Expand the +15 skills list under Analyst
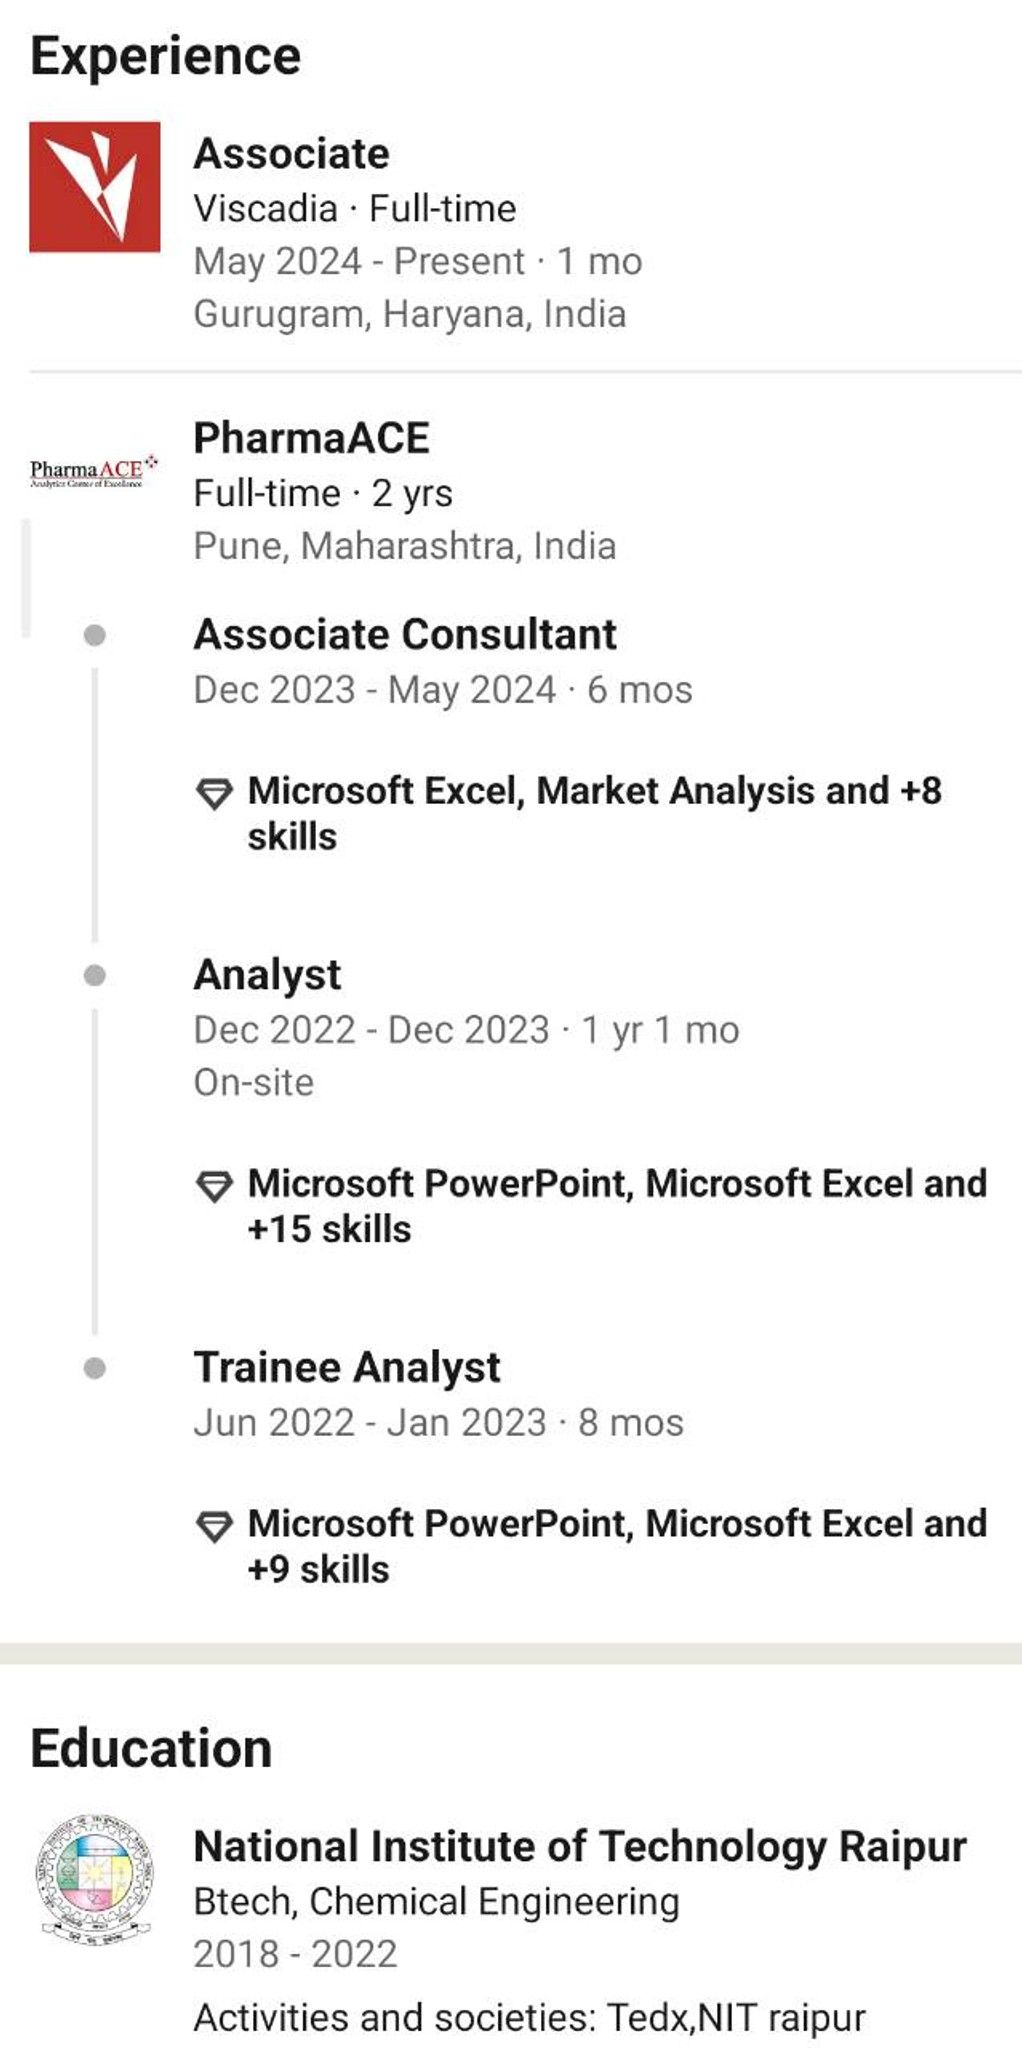1022x2048 pixels. (x=617, y=1205)
